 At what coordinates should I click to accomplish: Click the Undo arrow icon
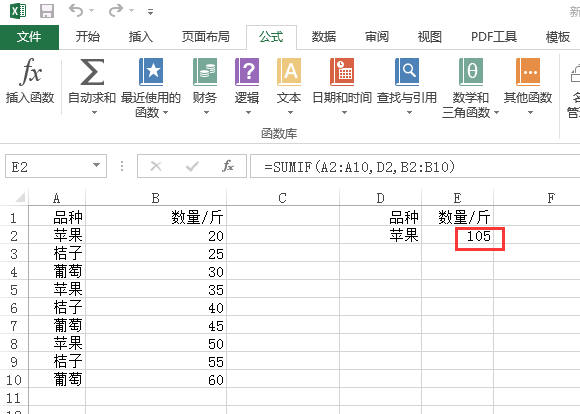[76, 10]
